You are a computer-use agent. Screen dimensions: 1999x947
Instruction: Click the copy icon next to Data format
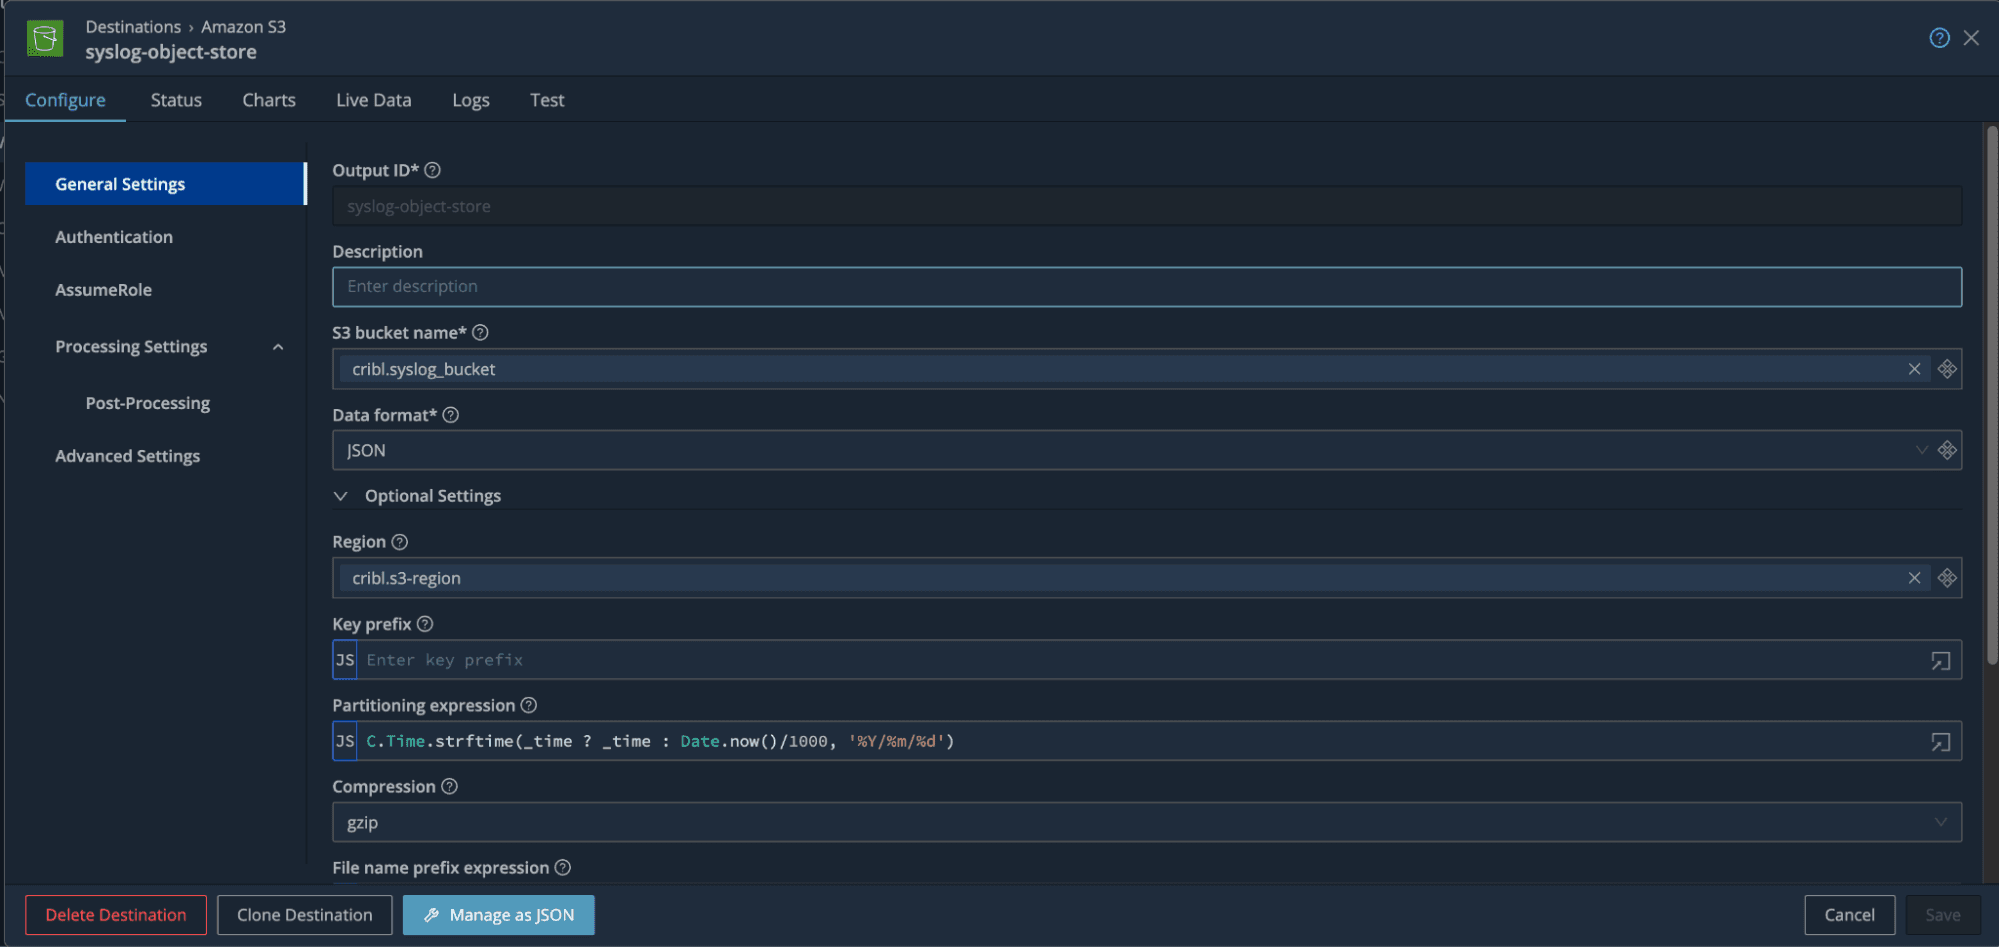1947,450
